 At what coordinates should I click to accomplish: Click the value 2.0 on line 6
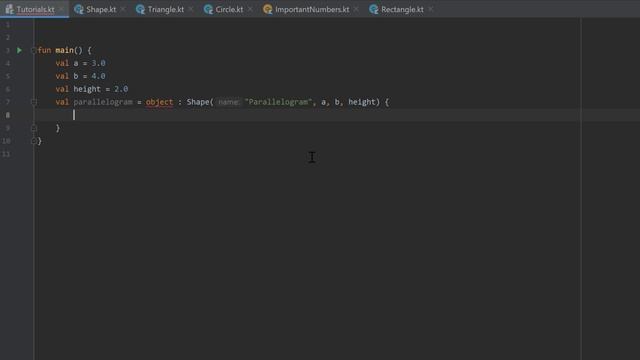coord(121,89)
